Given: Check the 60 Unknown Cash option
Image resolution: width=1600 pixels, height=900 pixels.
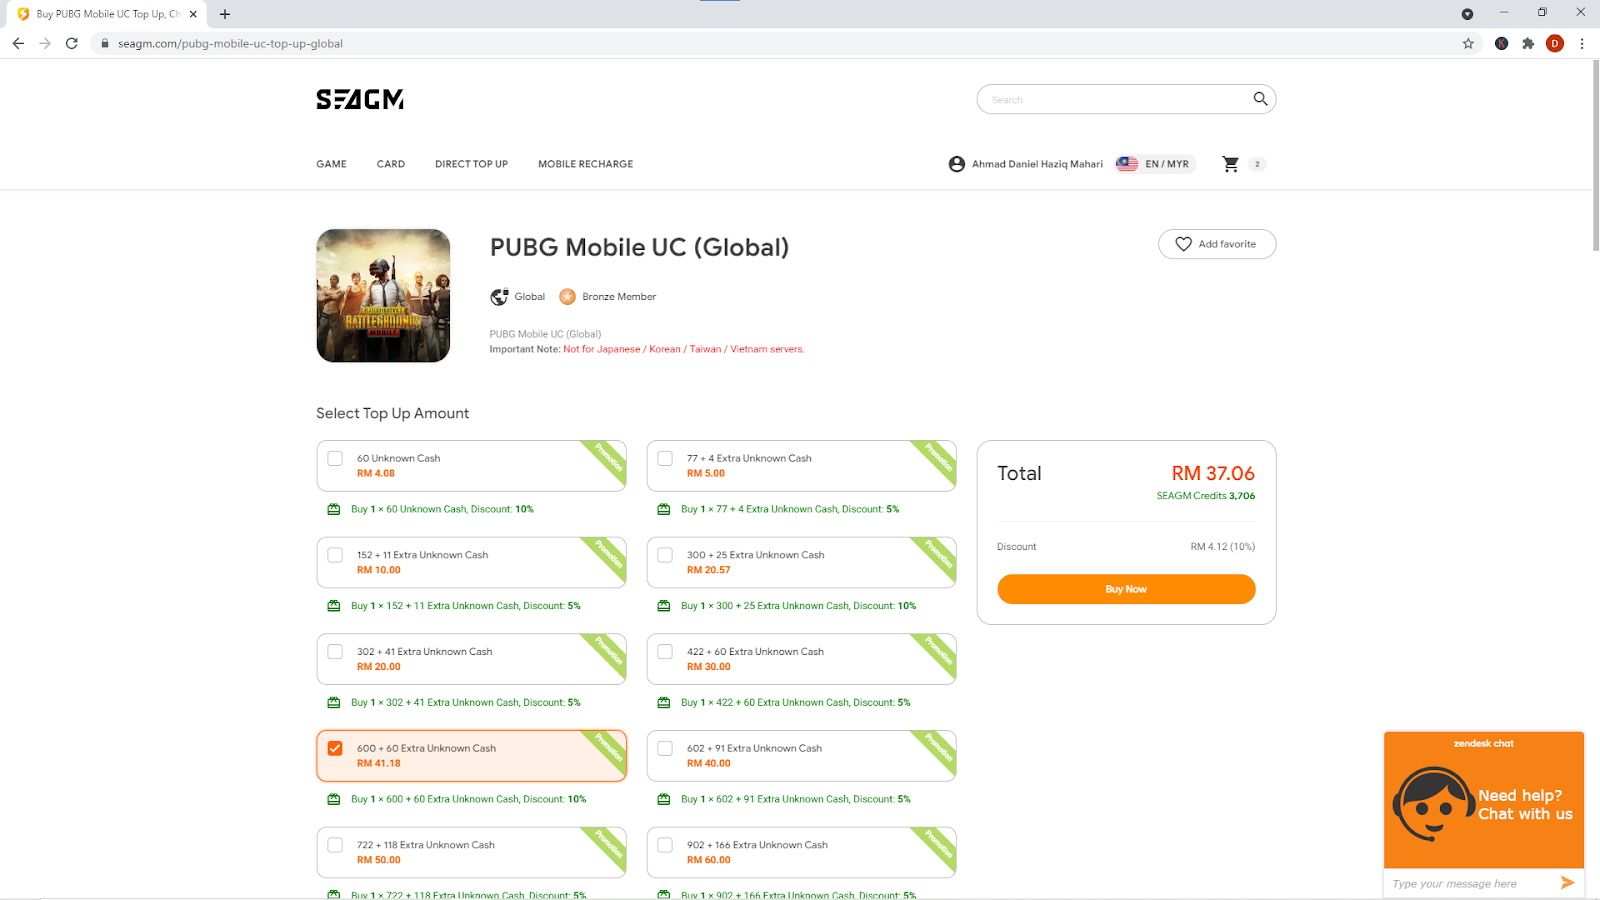Looking at the screenshot, I should coord(335,458).
